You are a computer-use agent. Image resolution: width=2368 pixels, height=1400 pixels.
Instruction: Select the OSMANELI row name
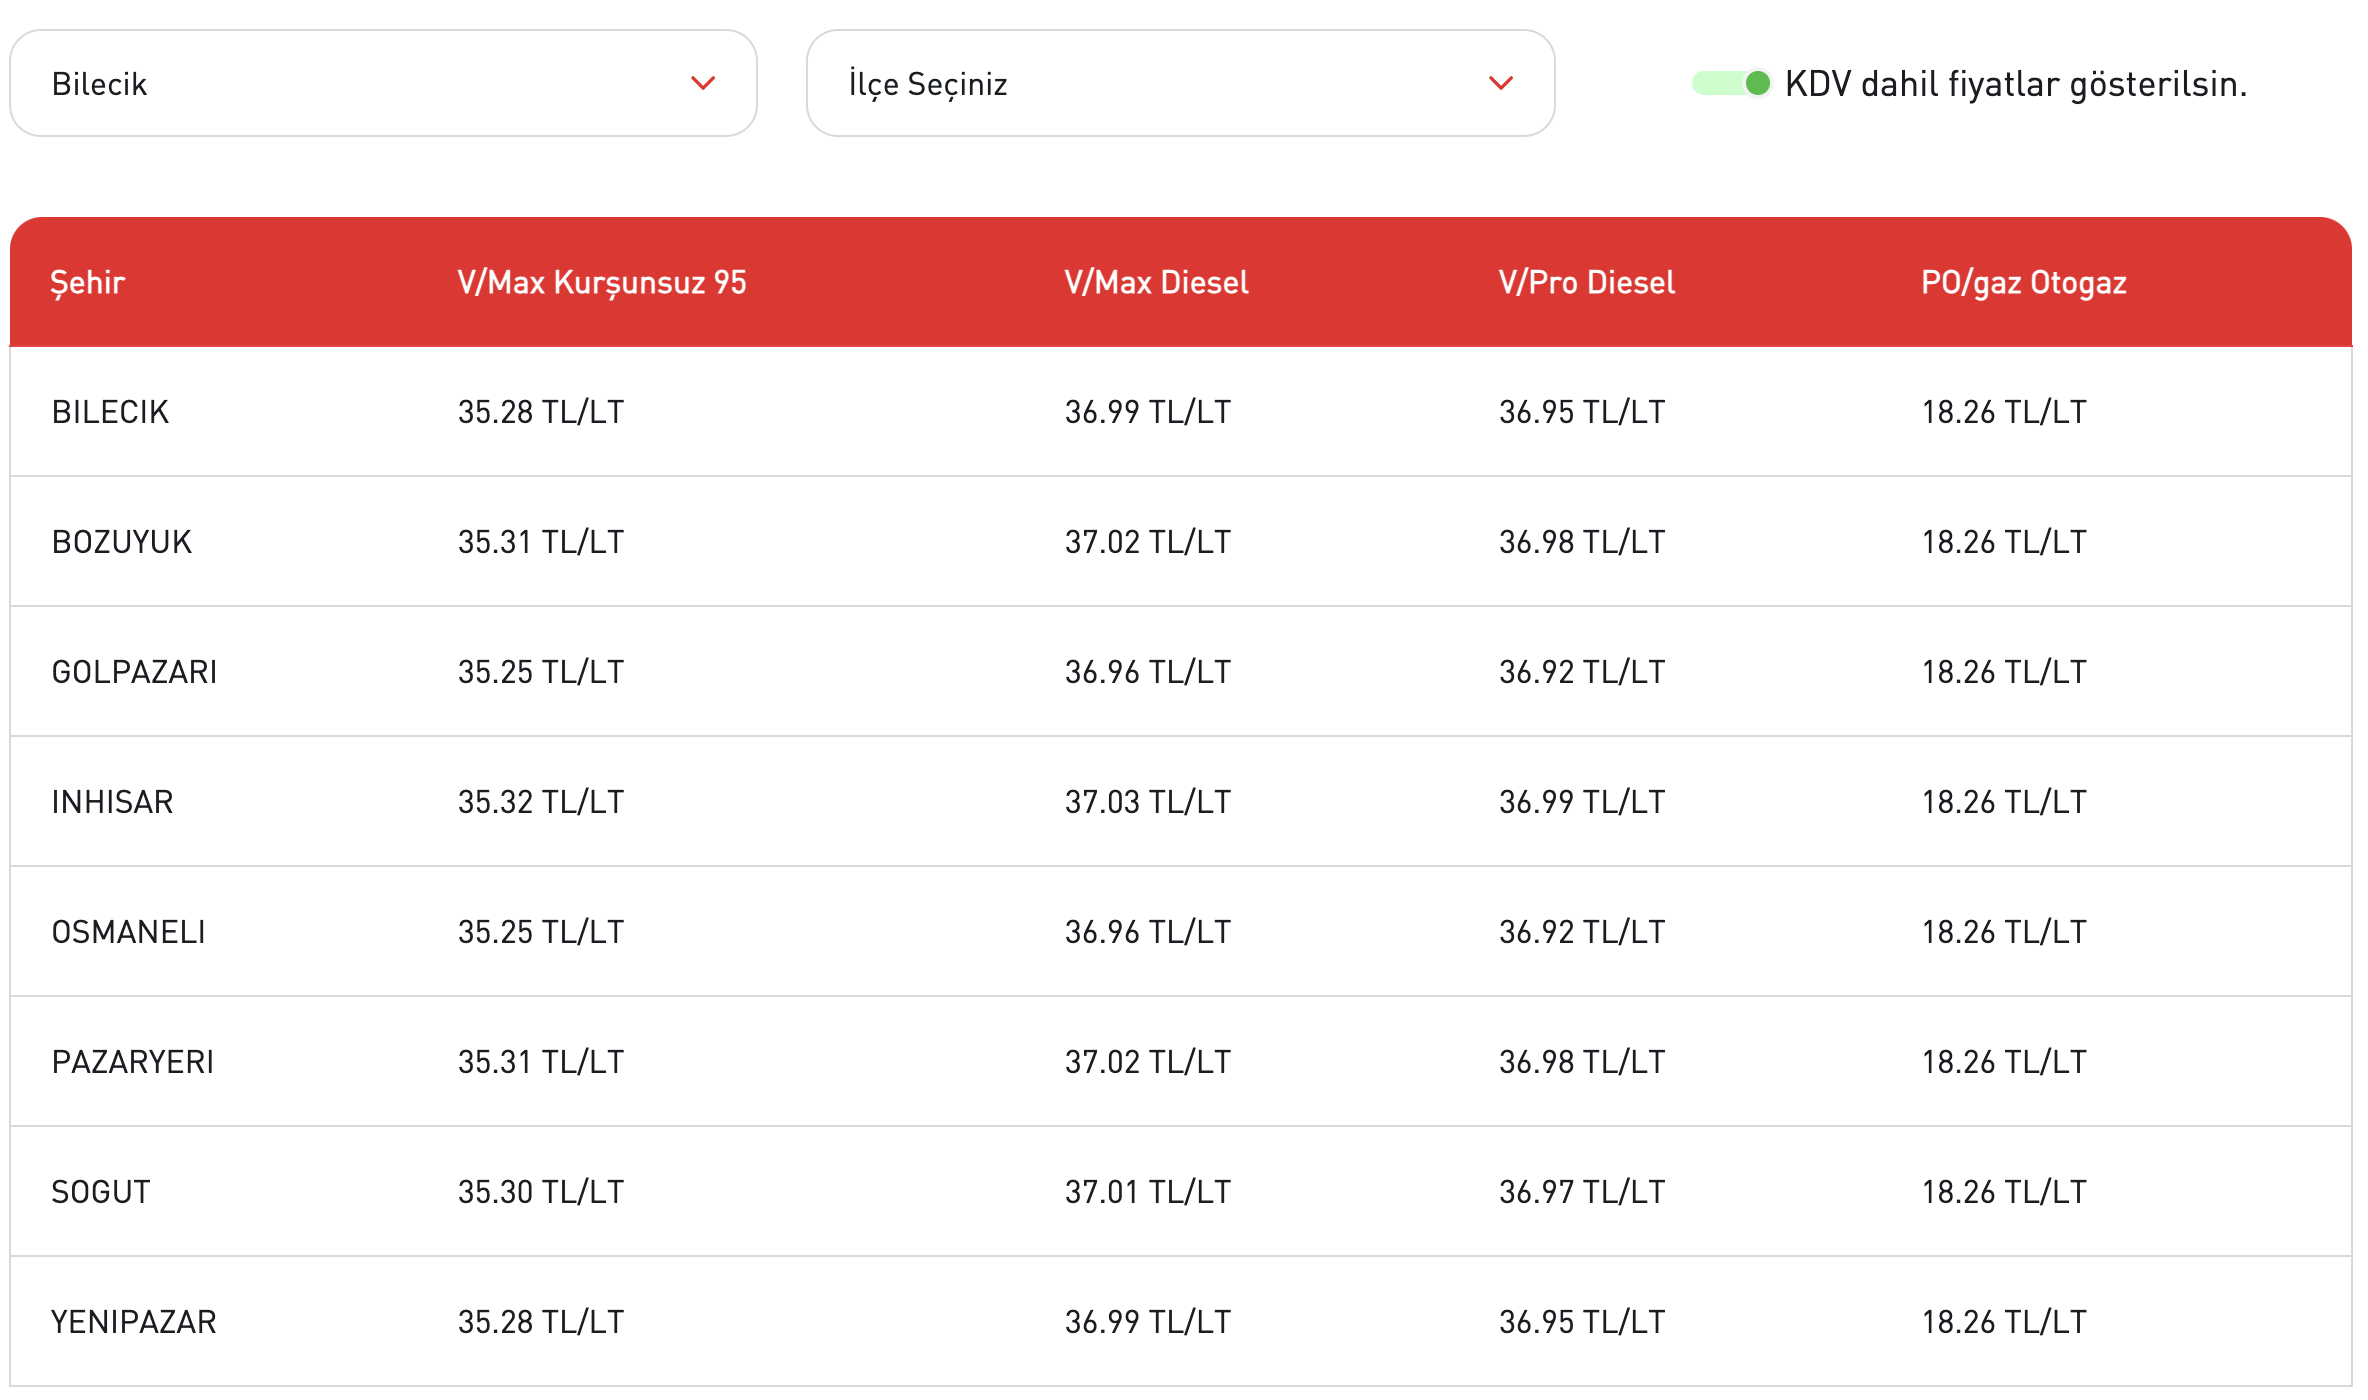tap(128, 932)
